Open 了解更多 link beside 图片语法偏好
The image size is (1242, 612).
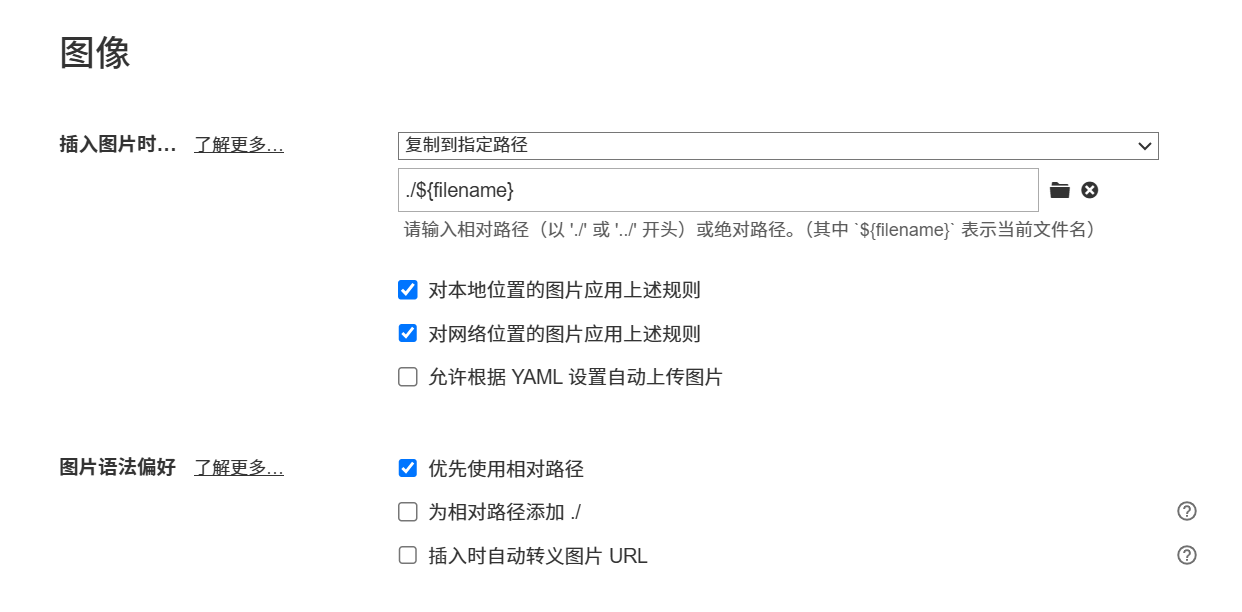pyautogui.click(x=239, y=468)
